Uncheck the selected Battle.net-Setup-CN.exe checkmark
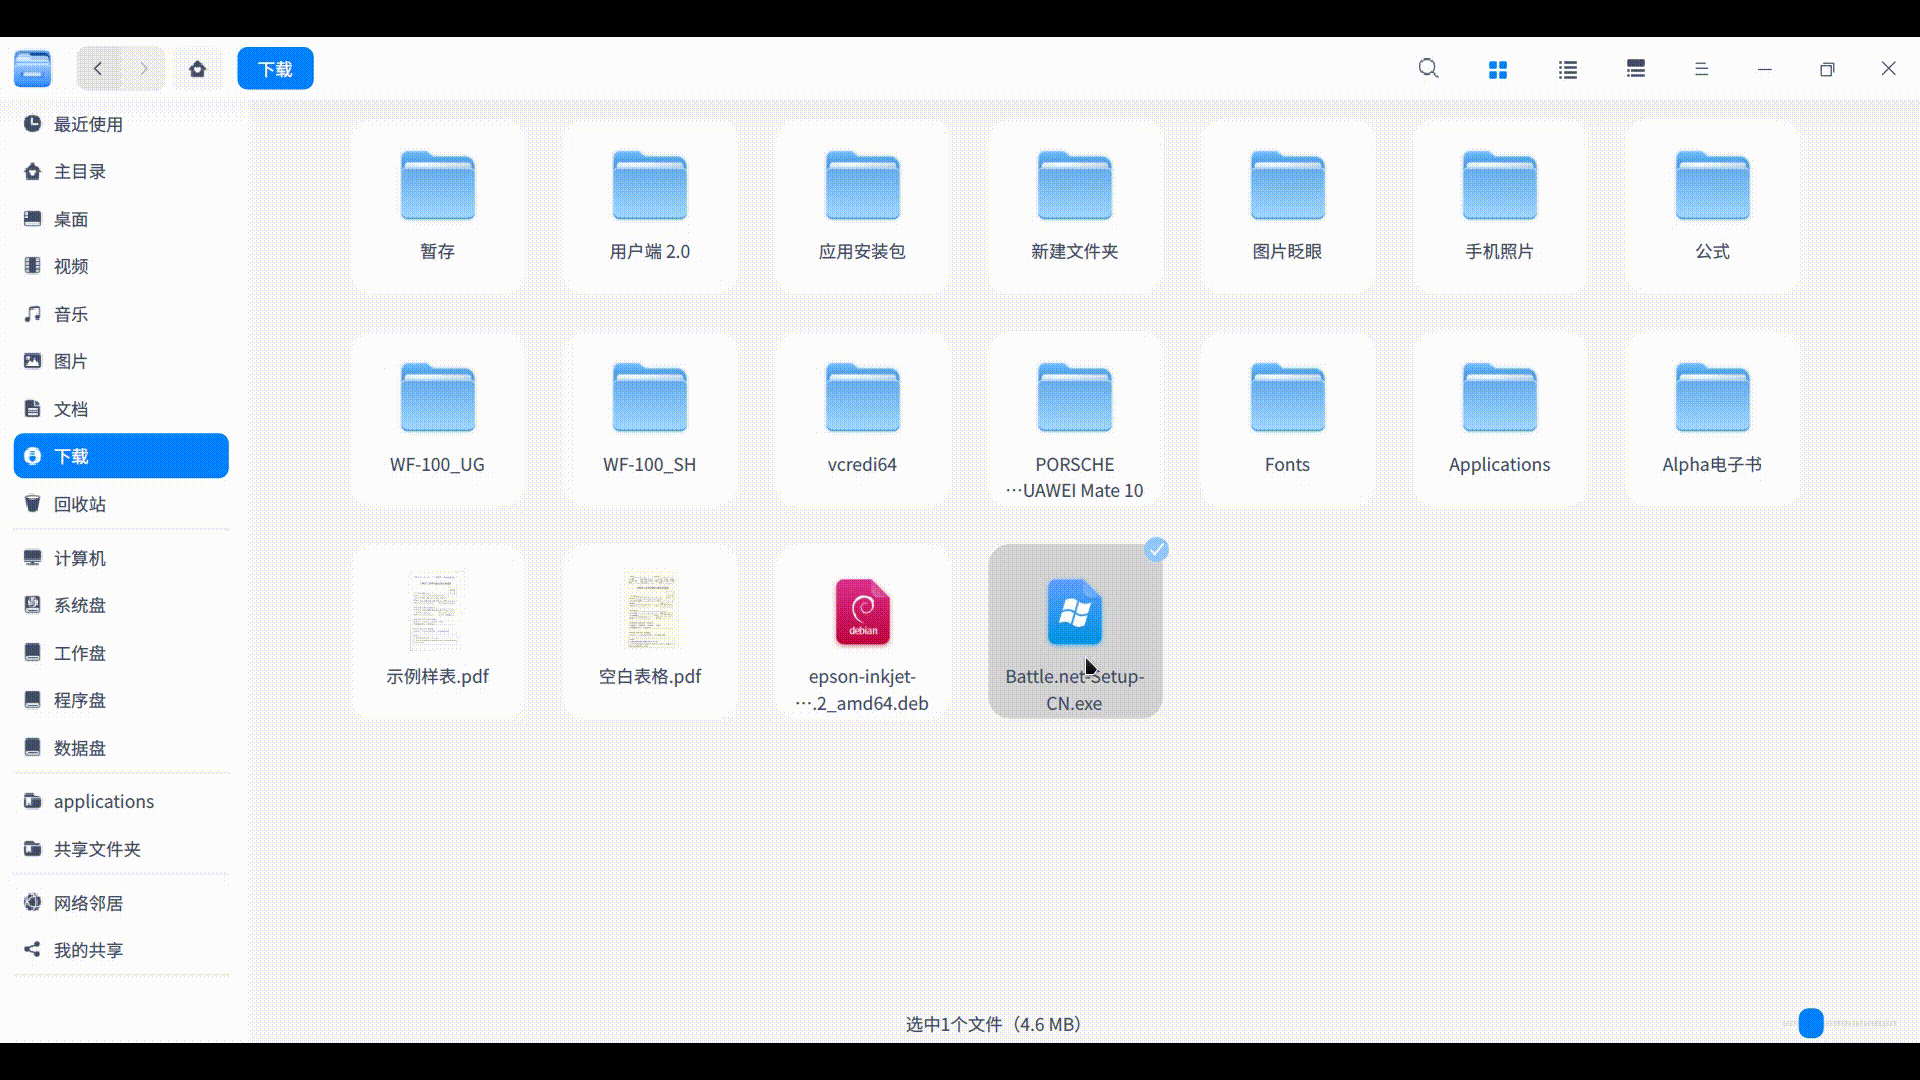Image resolution: width=1920 pixels, height=1080 pixels. tap(1156, 549)
